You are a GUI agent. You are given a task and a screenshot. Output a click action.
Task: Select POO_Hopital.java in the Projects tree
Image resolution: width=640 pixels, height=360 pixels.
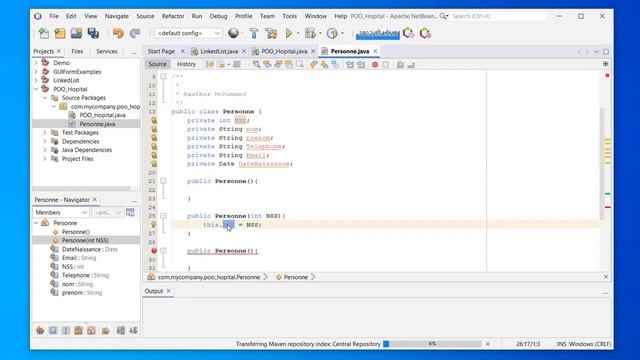click(x=102, y=115)
